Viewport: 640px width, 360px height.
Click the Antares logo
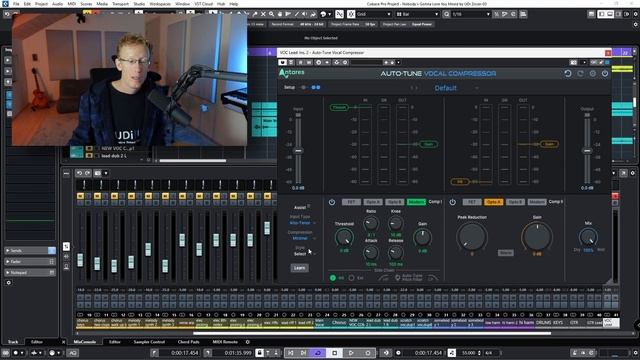click(x=291, y=73)
